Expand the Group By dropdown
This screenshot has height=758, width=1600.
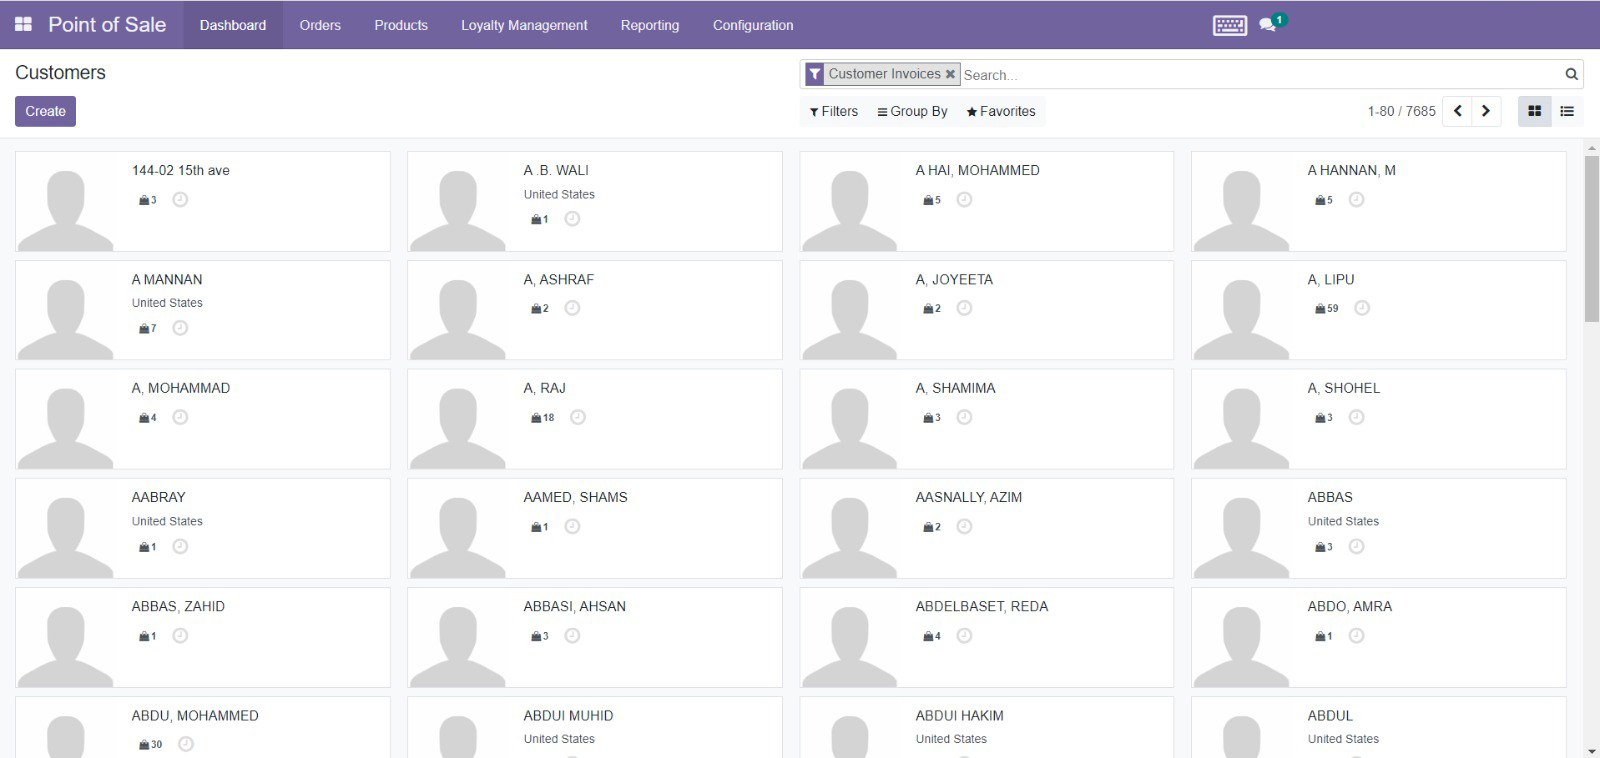point(912,111)
